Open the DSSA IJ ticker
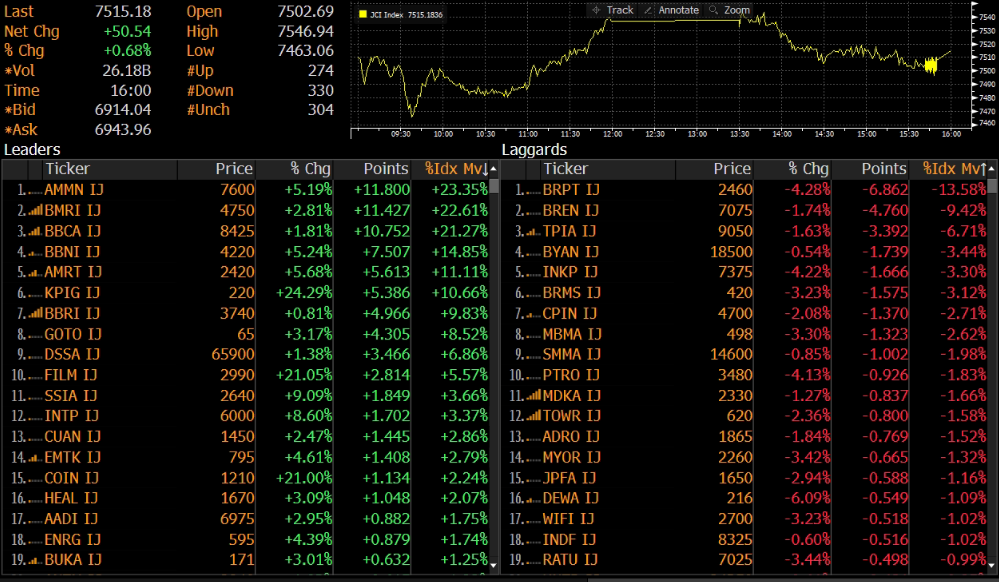The image size is (999, 582). [72, 354]
